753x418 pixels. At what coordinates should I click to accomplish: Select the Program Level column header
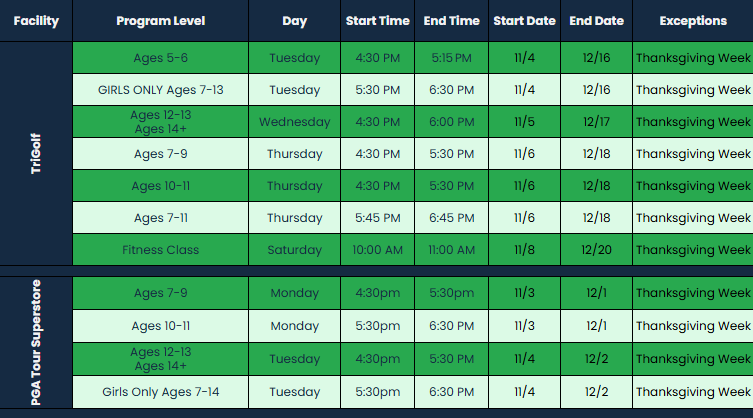(160, 21)
